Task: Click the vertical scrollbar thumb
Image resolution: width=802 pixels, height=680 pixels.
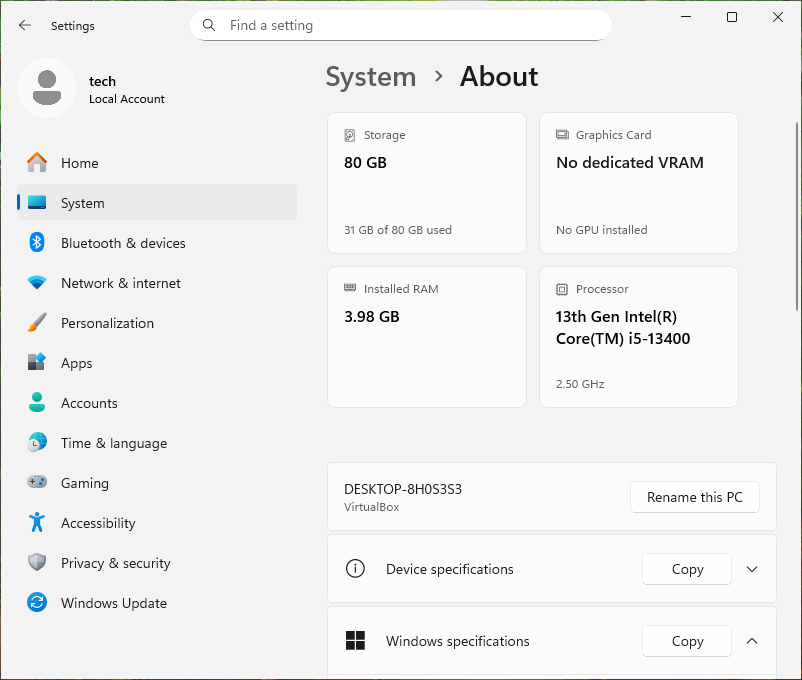Action: pos(797,216)
